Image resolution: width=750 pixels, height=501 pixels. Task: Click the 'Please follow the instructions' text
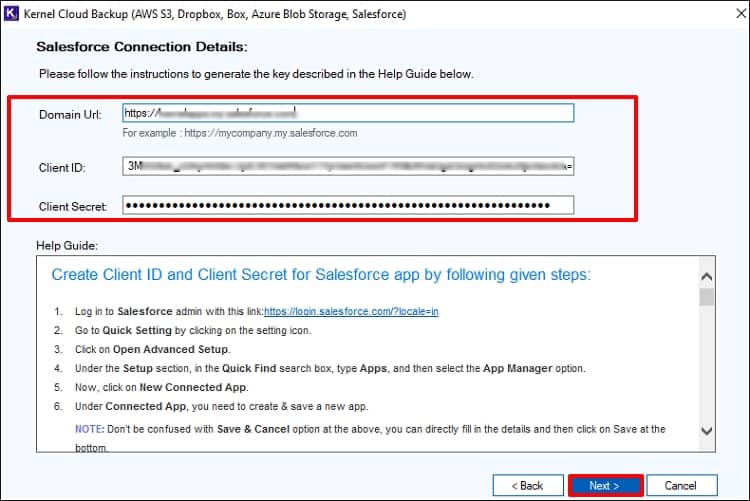click(256, 74)
